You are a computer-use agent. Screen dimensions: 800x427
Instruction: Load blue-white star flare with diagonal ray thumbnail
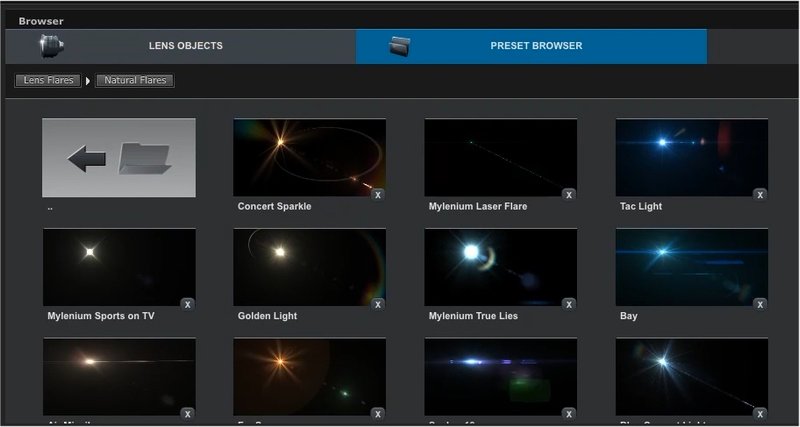692,377
